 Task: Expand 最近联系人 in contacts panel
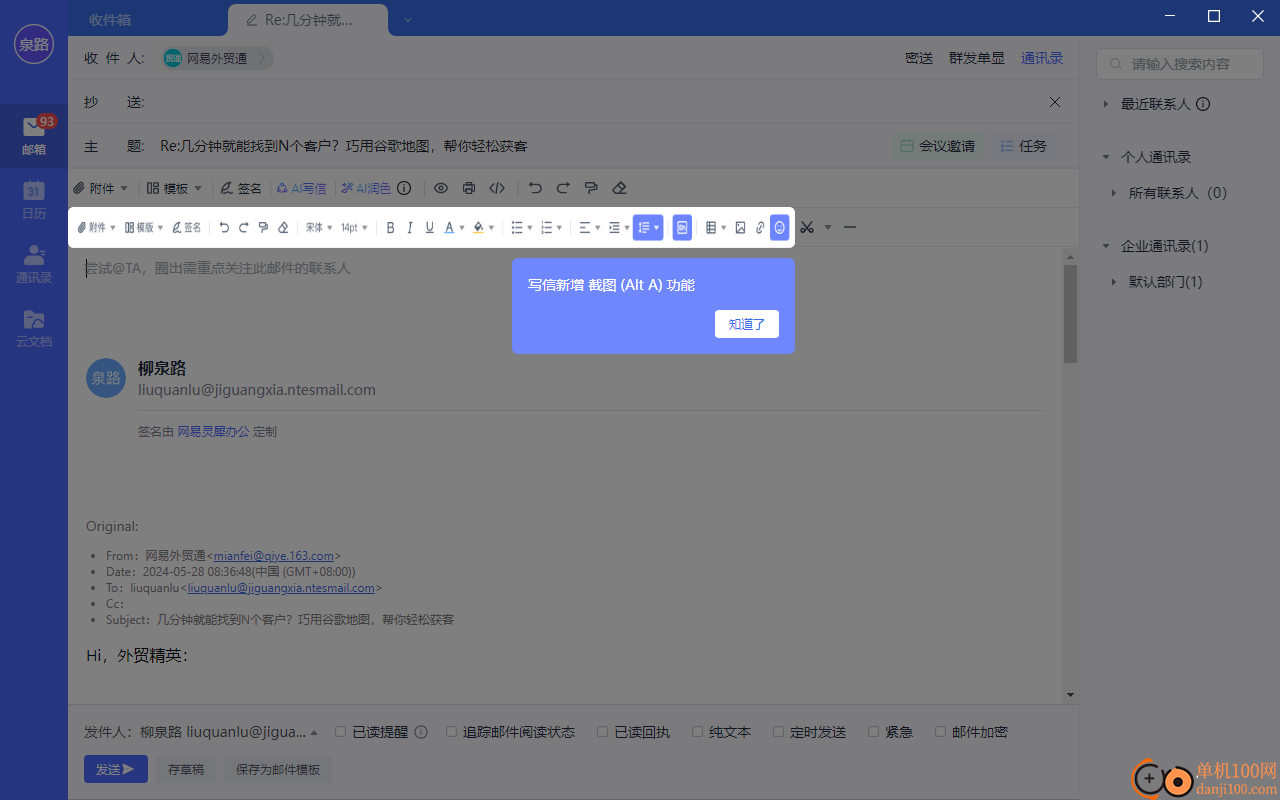click(x=1106, y=104)
